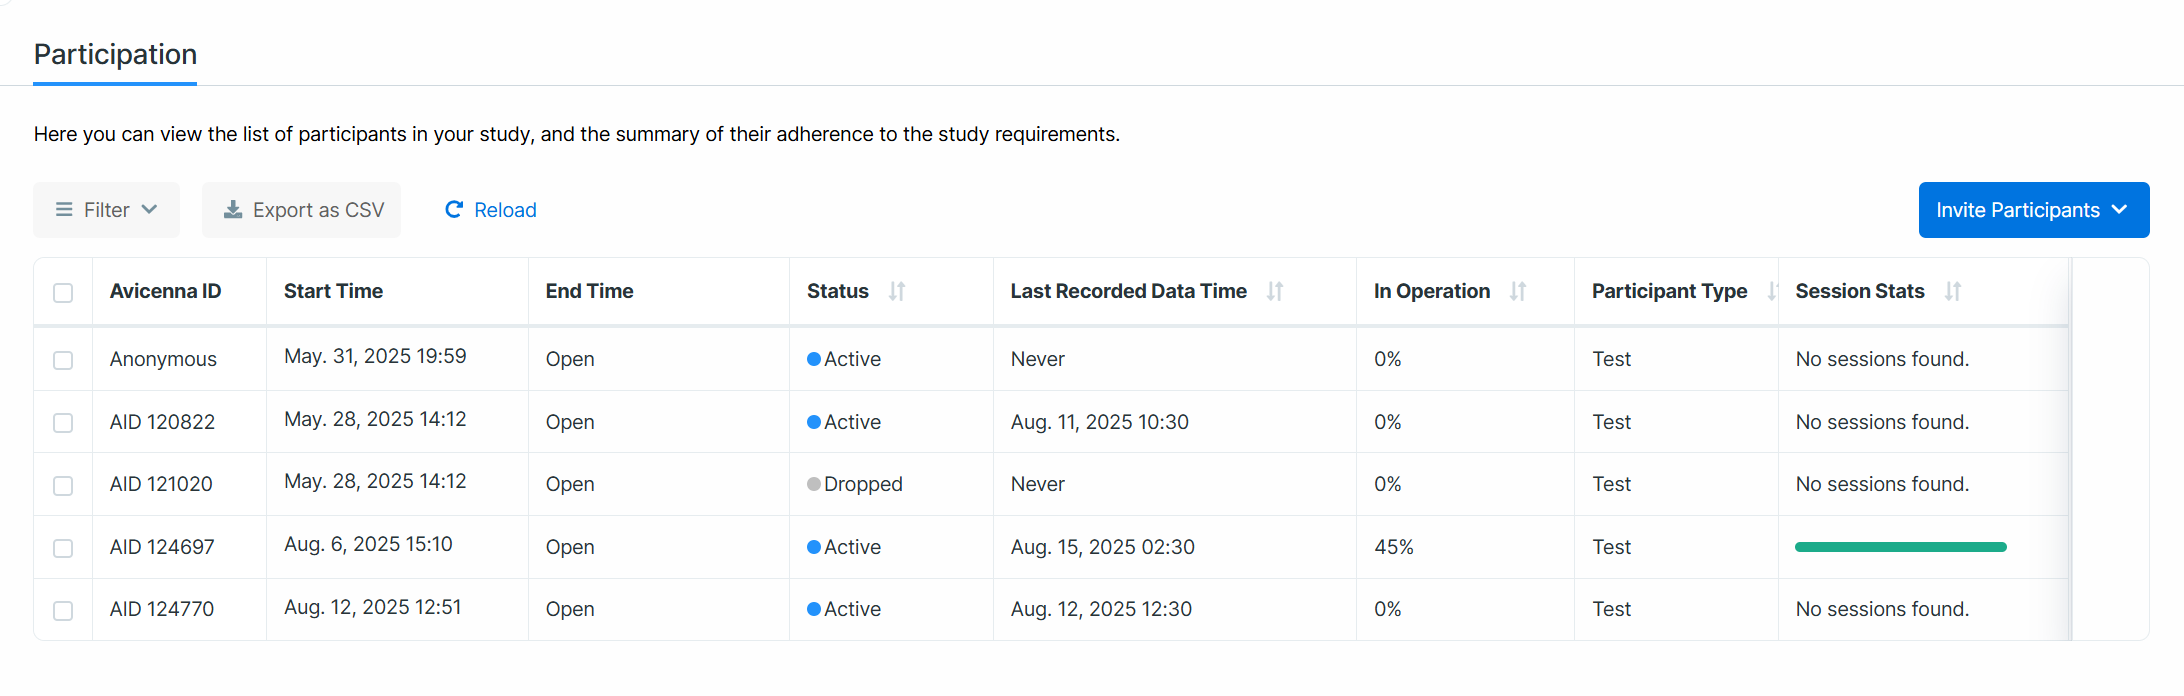Open Invite Participants dropdown chevron
The width and height of the screenshot is (2184, 696).
[x=2119, y=209]
